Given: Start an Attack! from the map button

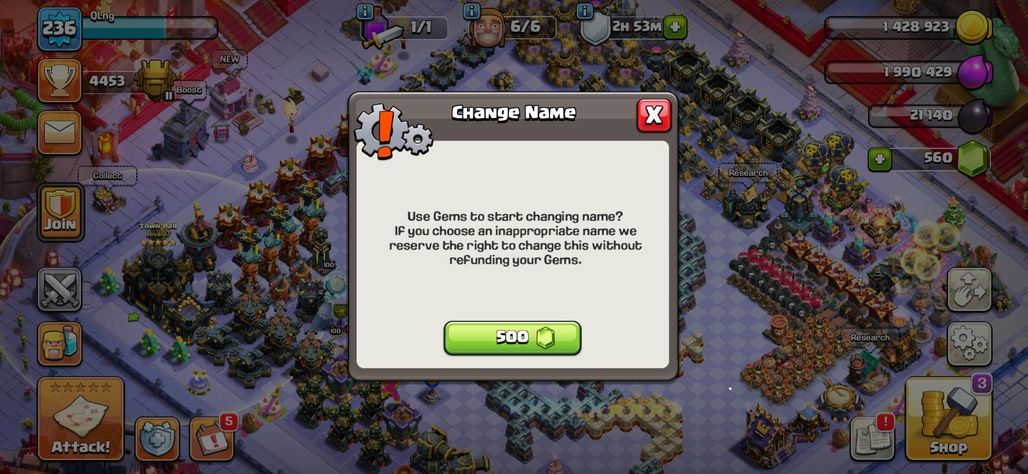Looking at the screenshot, I should pyautogui.click(x=81, y=418).
